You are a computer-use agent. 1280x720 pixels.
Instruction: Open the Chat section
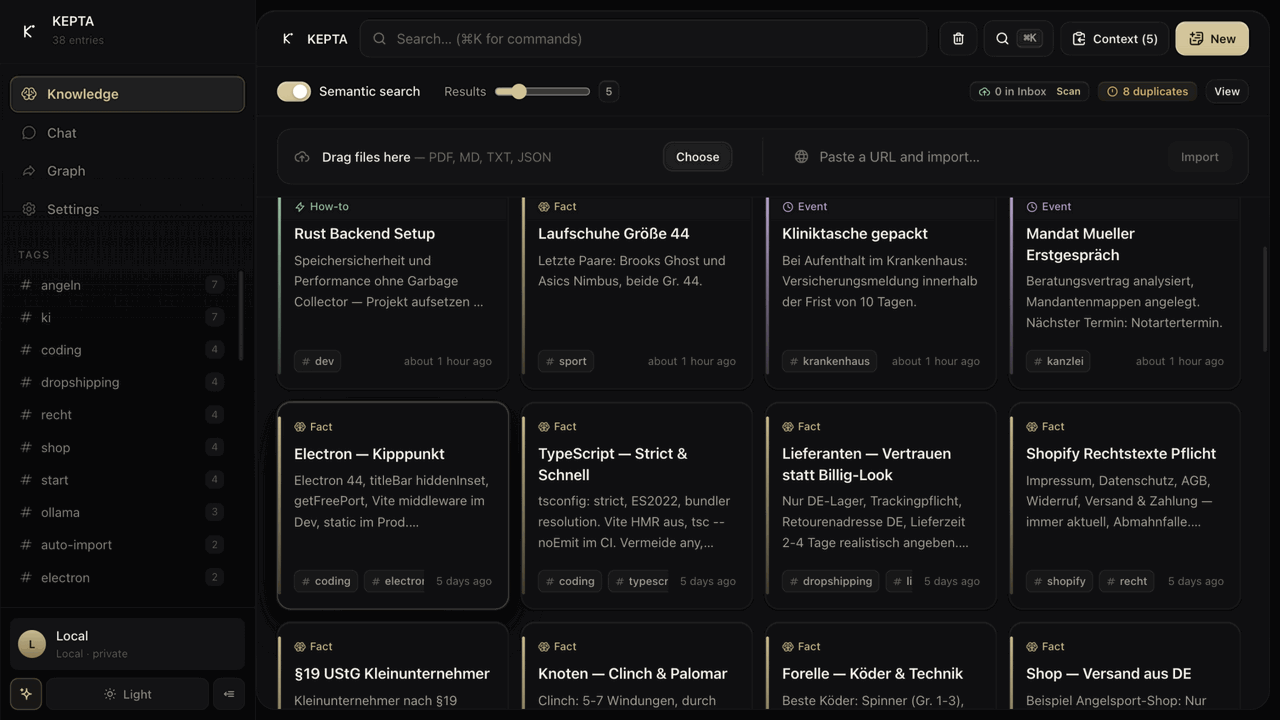[127, 133]
